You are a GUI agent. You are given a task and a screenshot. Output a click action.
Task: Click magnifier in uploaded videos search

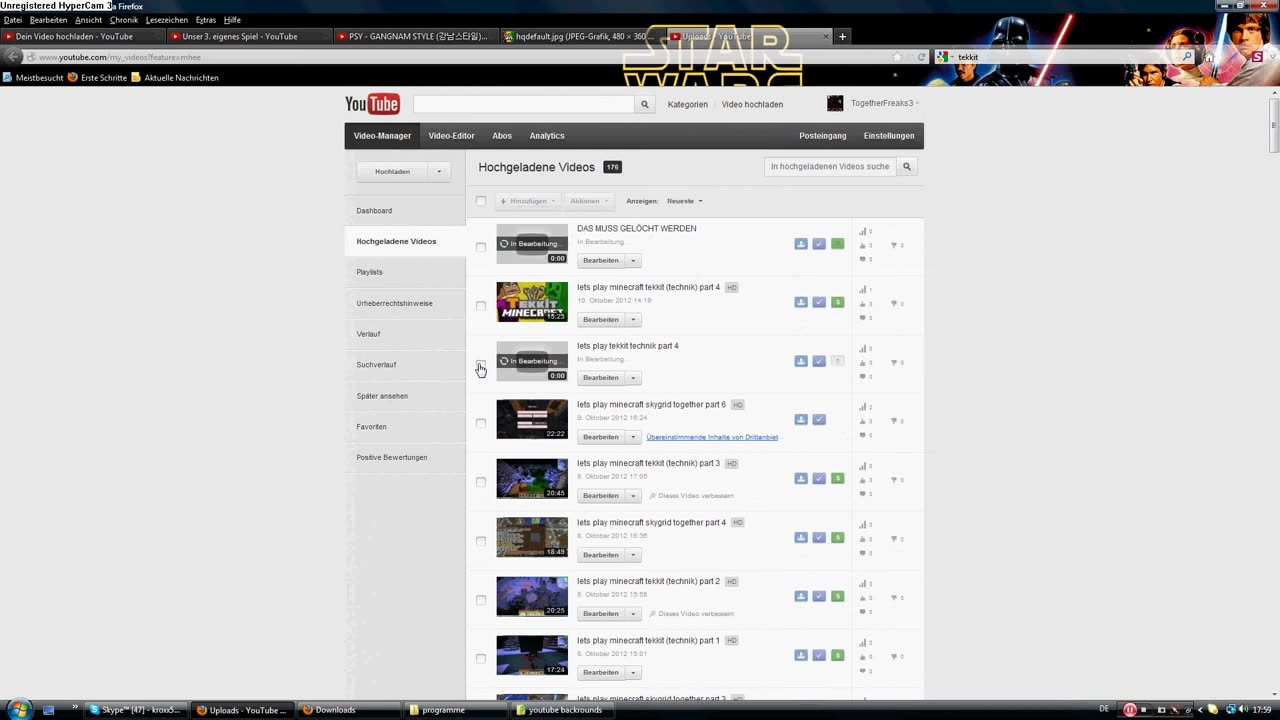click(x=907, y=167)
